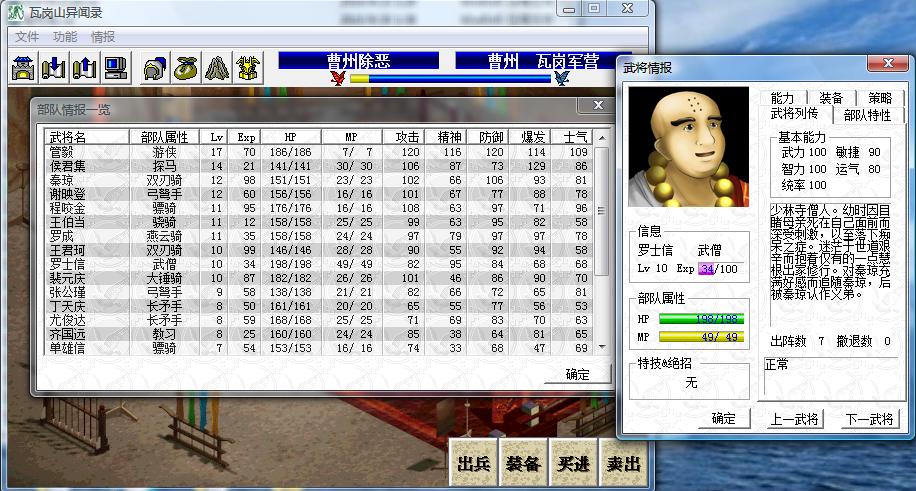Open the 情报 menu
Viewport: 916px width, 491px height.
[103, 36]
